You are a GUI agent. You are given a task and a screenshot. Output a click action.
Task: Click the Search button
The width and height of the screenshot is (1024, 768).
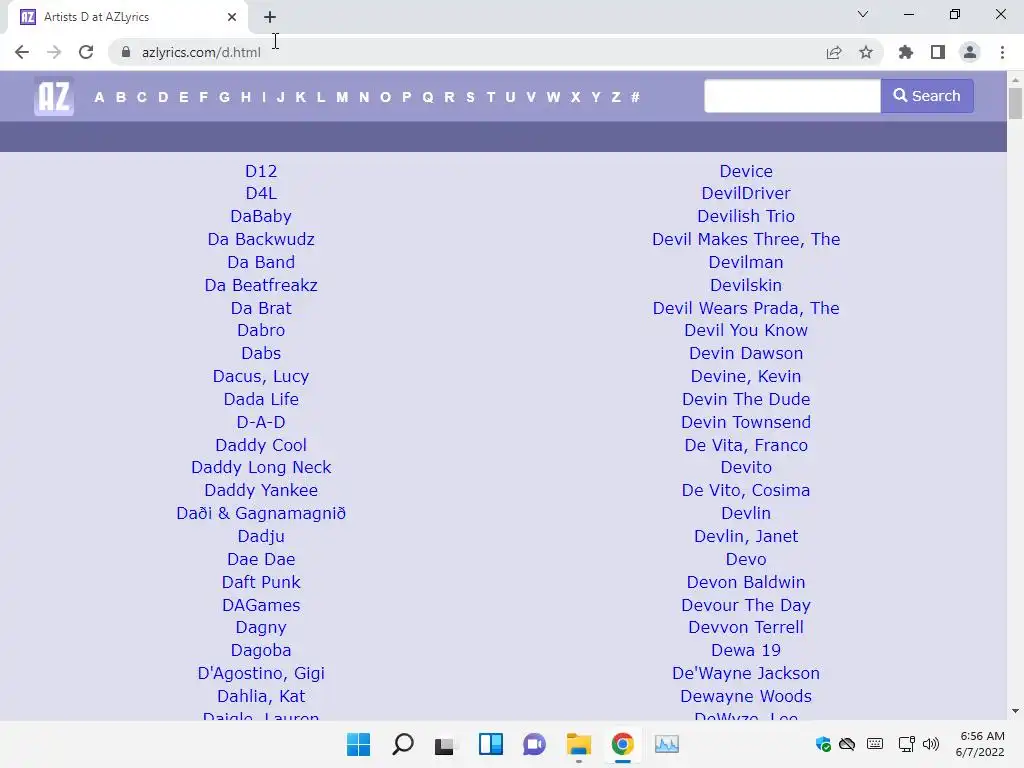[x=927, y=96]
